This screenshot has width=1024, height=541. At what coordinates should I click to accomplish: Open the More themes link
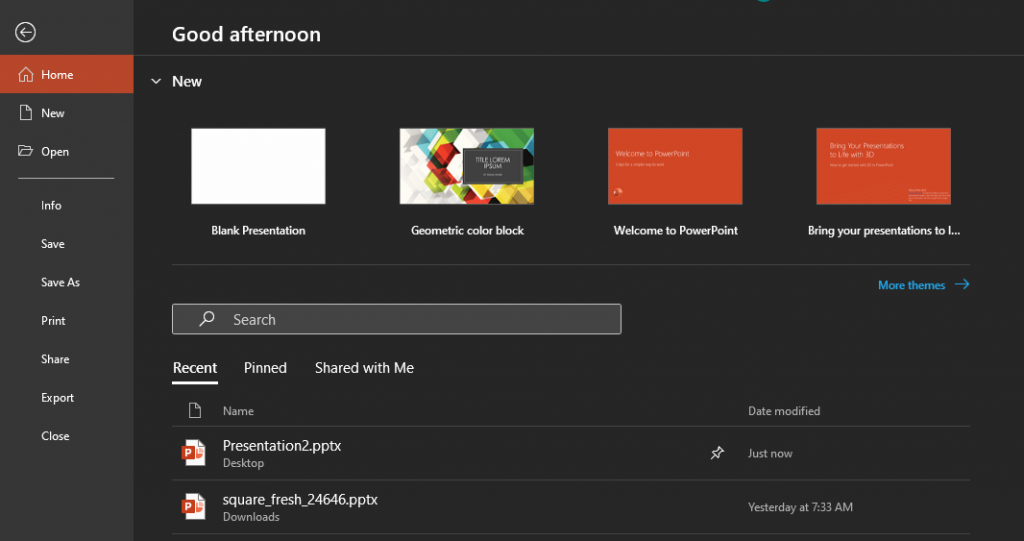click(912, 285)
